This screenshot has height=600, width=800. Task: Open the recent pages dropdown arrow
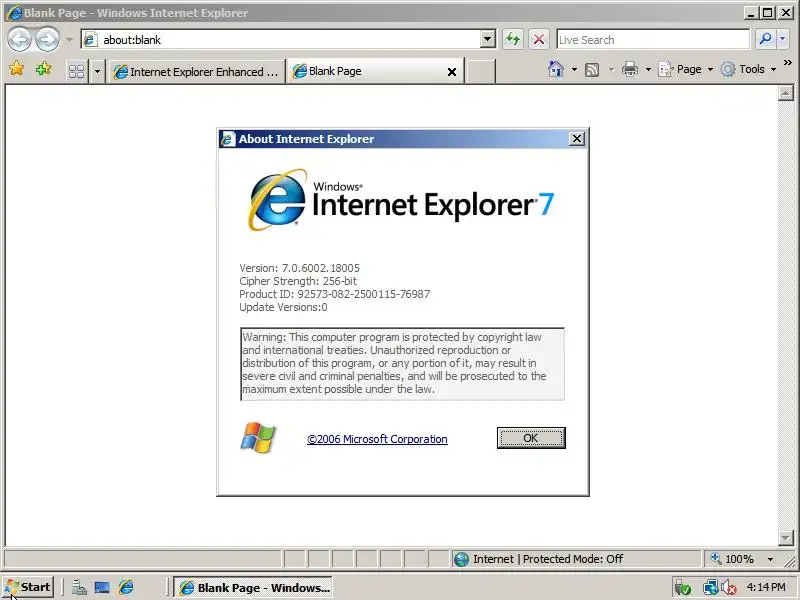point(69,39)
